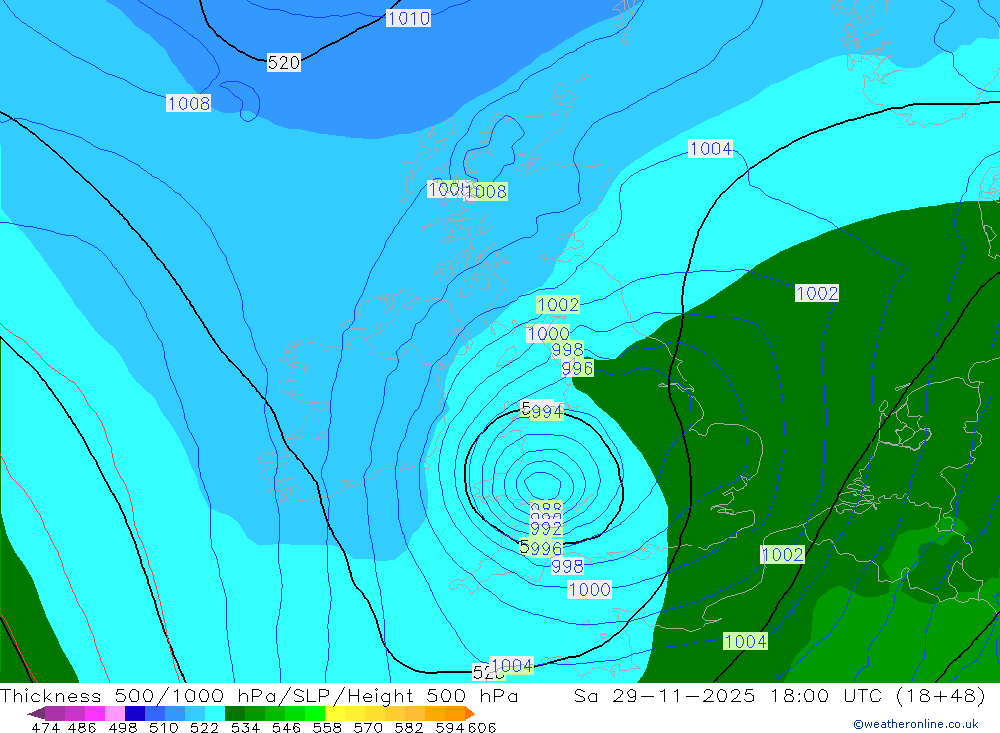Click the purple left arrow of legend
This screenshot has height=733, width=1000.
36,713
